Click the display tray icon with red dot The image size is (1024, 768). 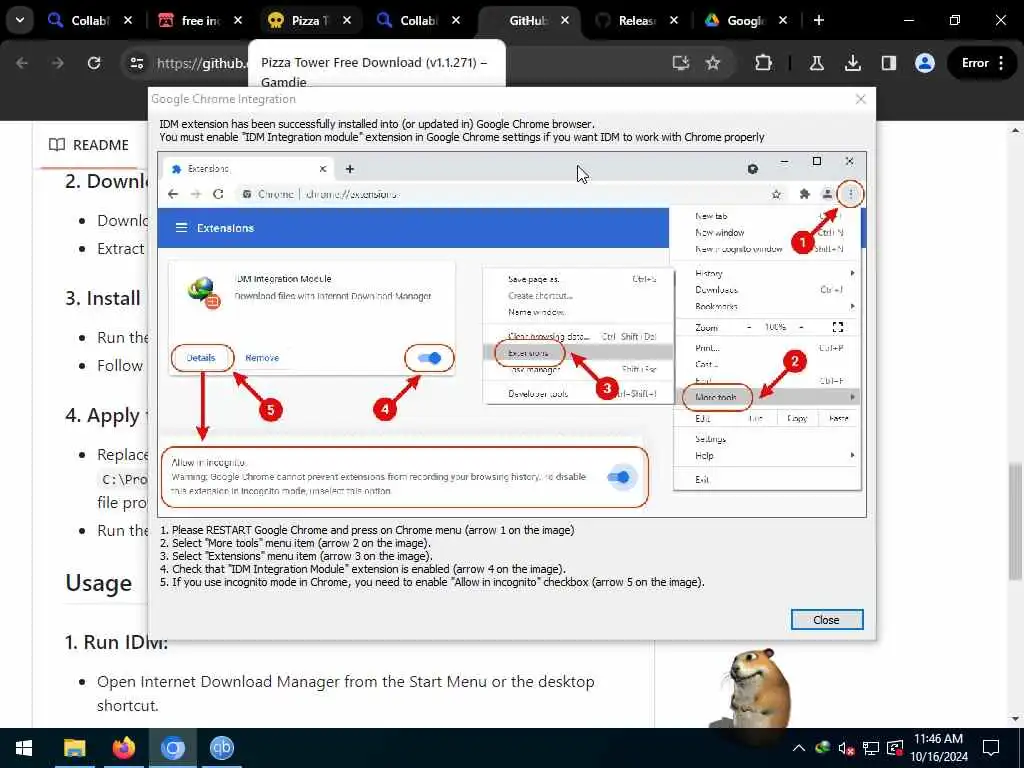coord(895,748)
